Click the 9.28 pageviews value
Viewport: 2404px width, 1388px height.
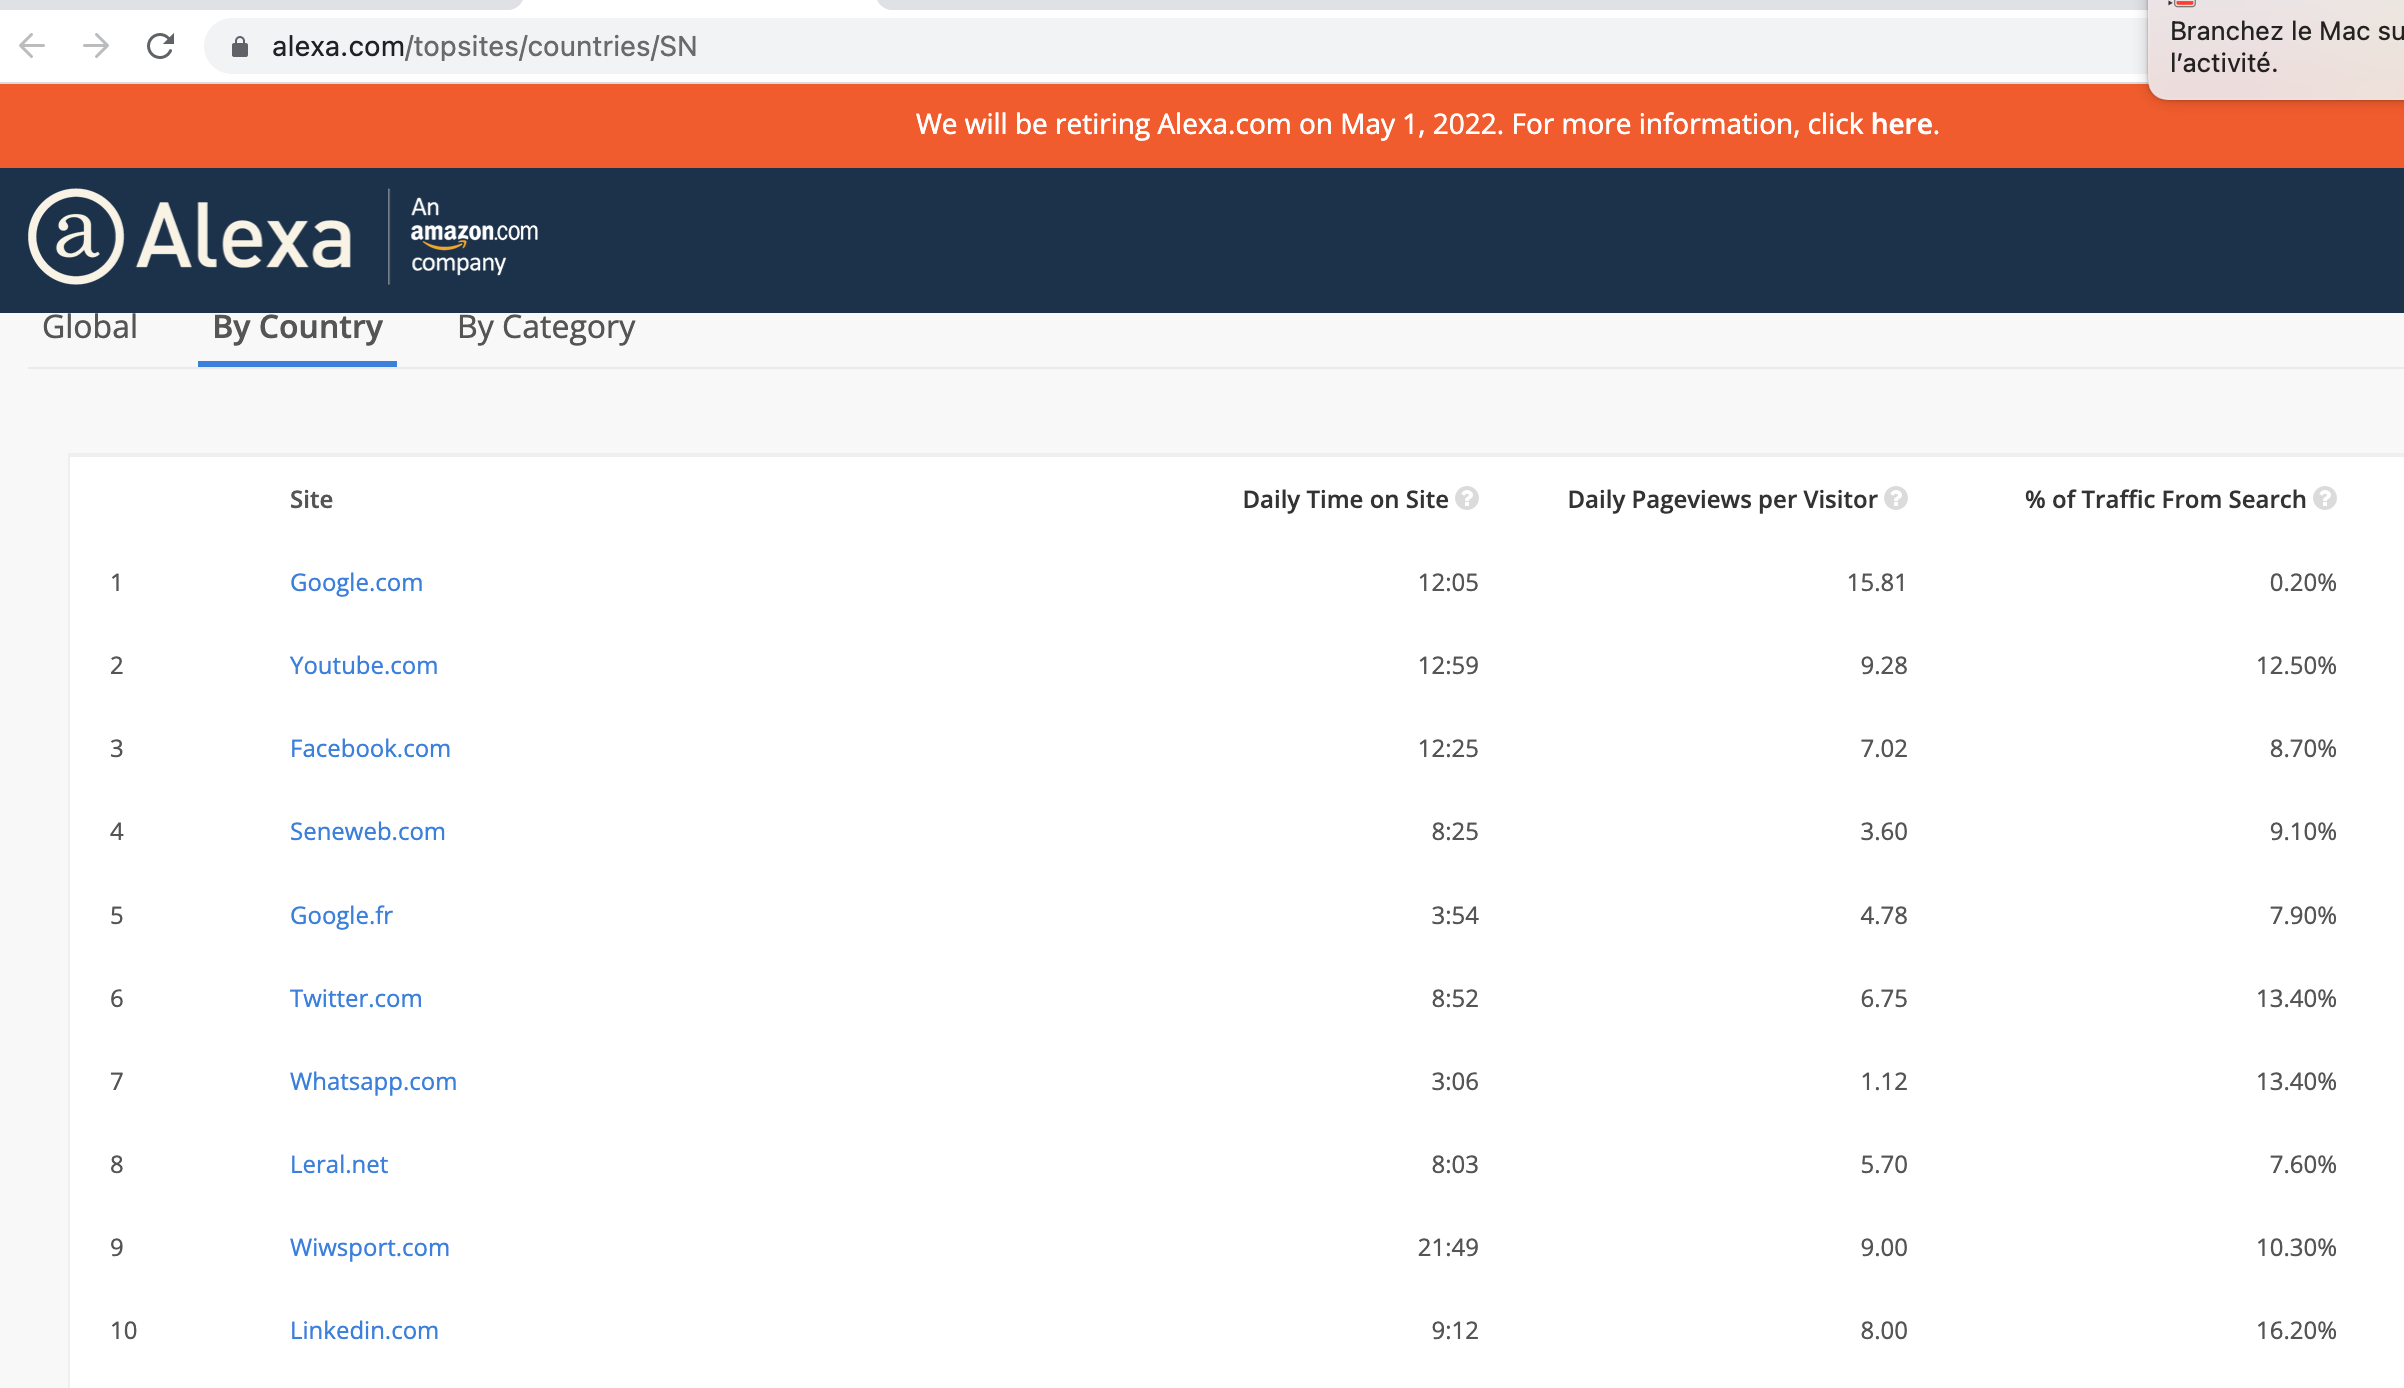click(1884, 665)
